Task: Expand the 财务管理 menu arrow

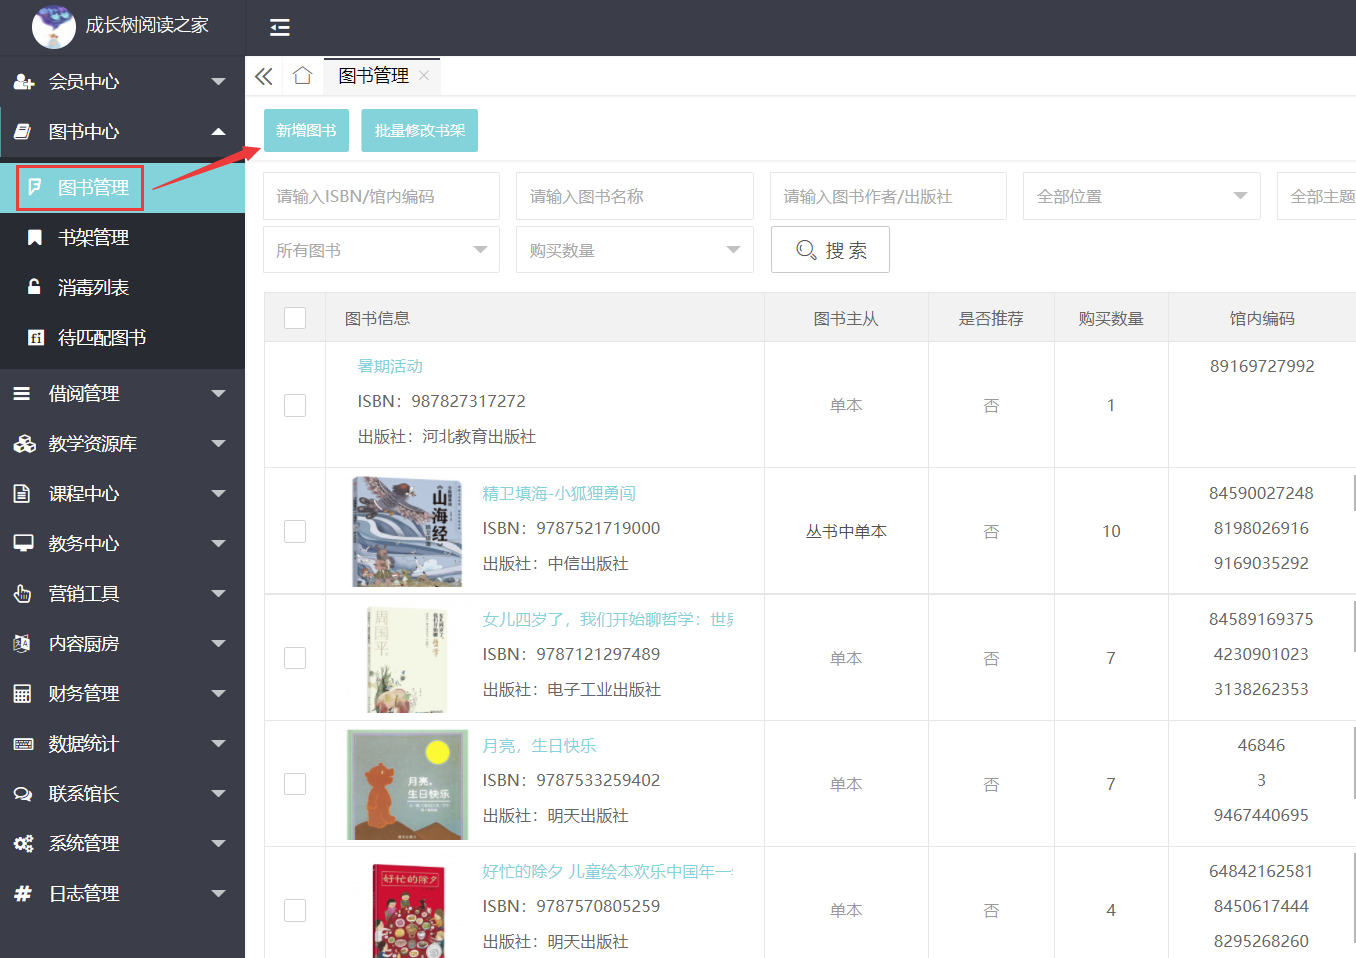Action: click(x=218, y=694)
